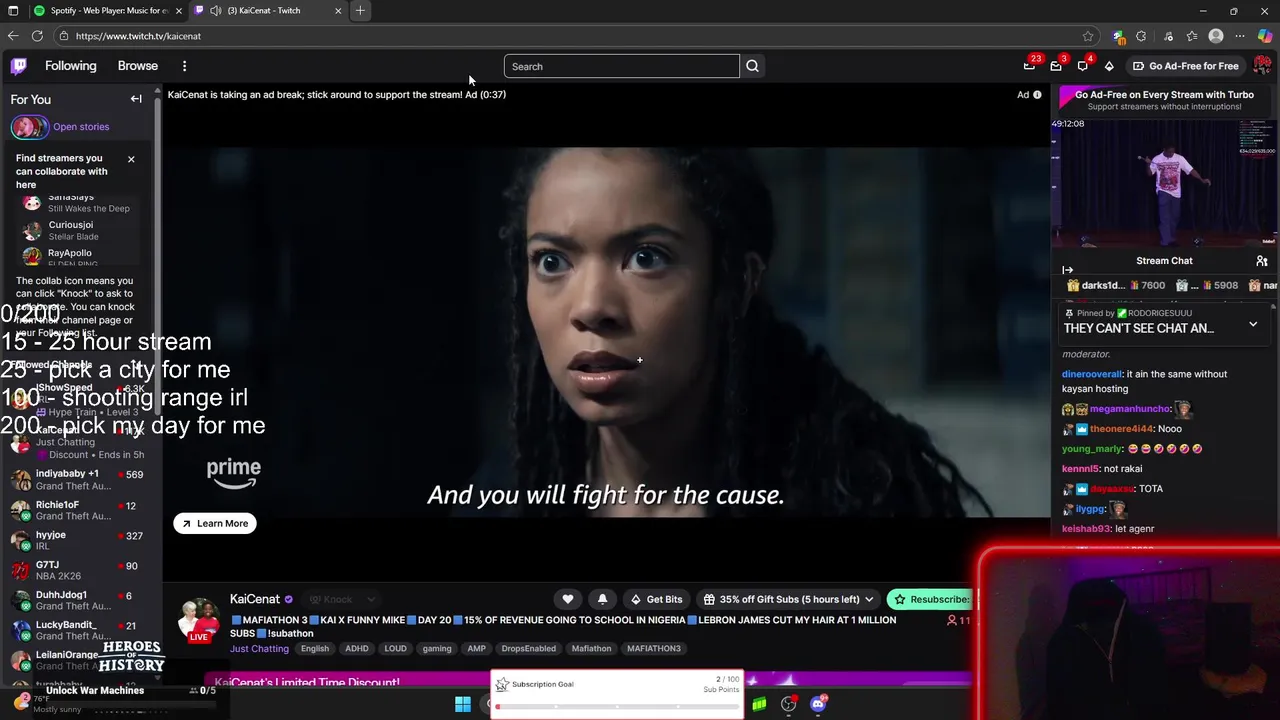Open whispers icon with badge 4
Screen dimensions: 1280x720
pos(1083,66)
